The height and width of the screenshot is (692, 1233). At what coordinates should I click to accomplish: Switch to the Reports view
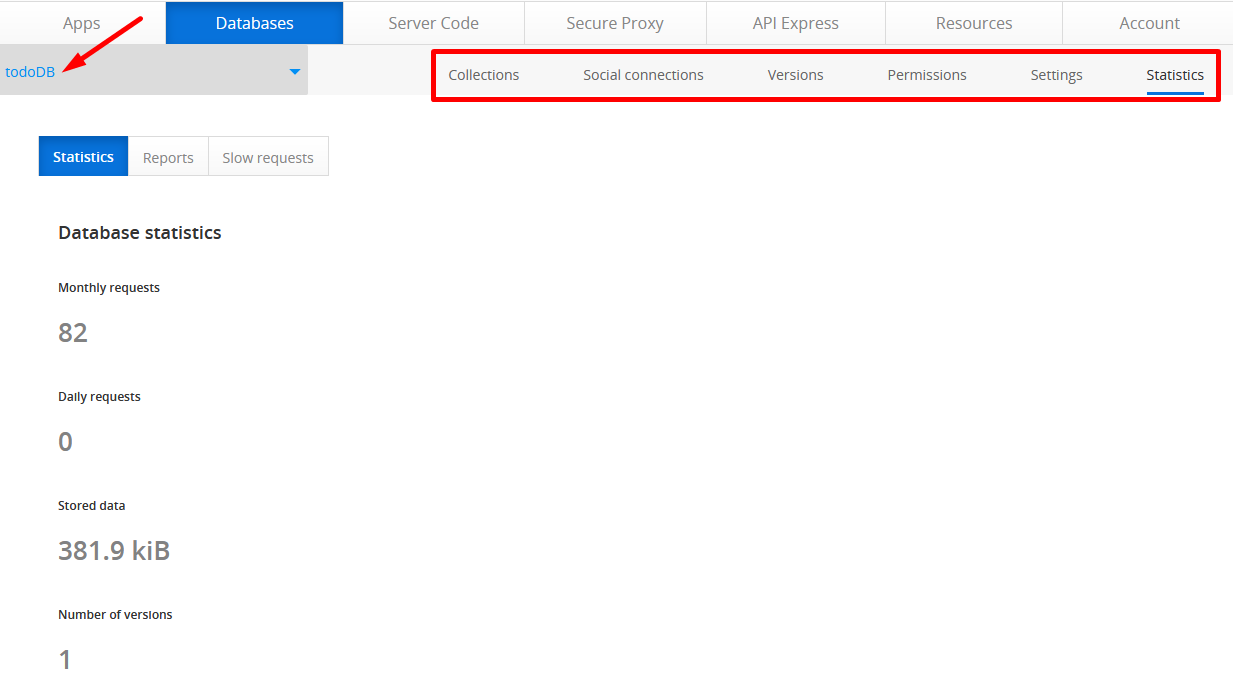(x=168, y=157)
